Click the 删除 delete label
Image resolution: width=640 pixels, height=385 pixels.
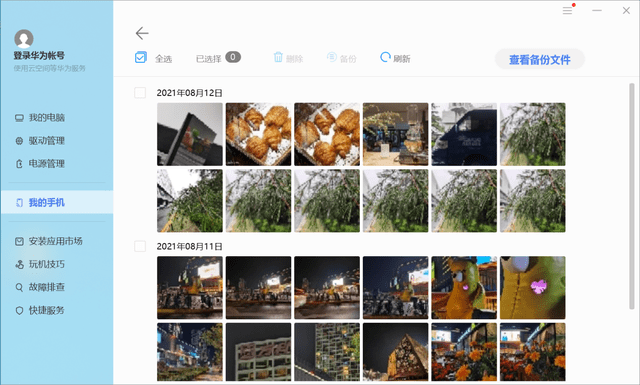pyautogui.click(x=294, y=59)
